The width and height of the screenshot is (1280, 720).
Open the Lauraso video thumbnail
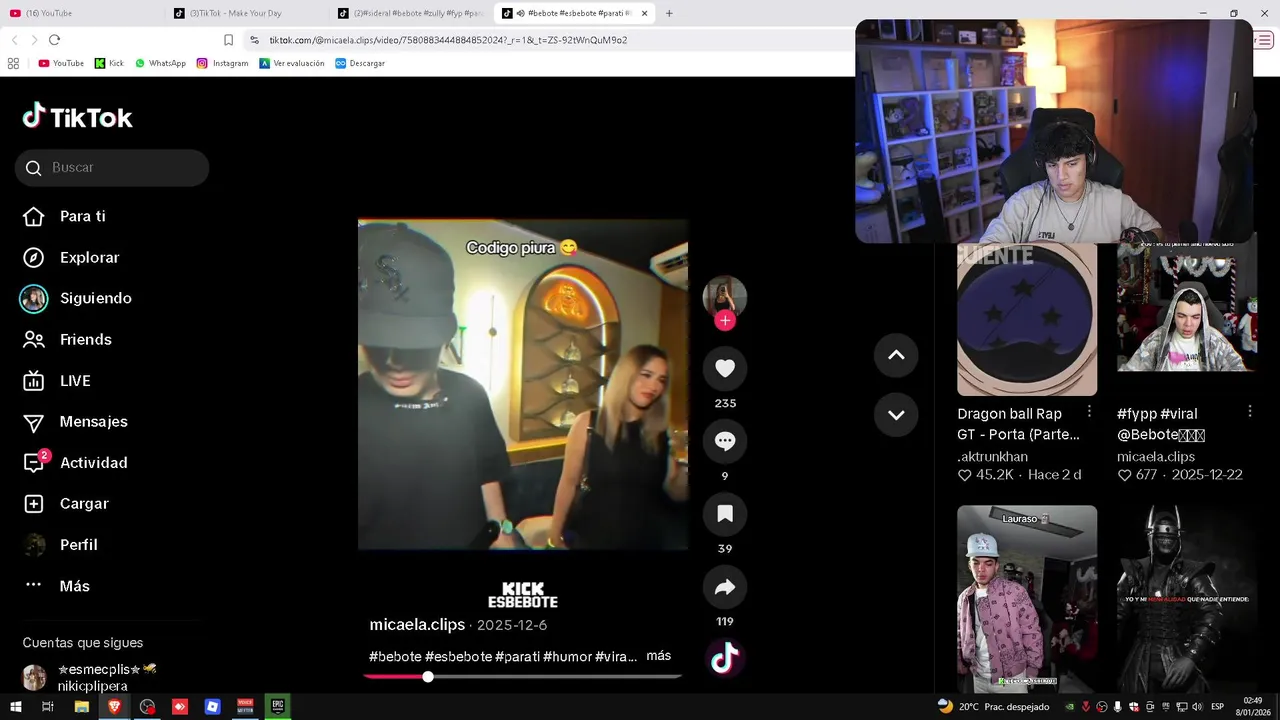pos(1027,598)
